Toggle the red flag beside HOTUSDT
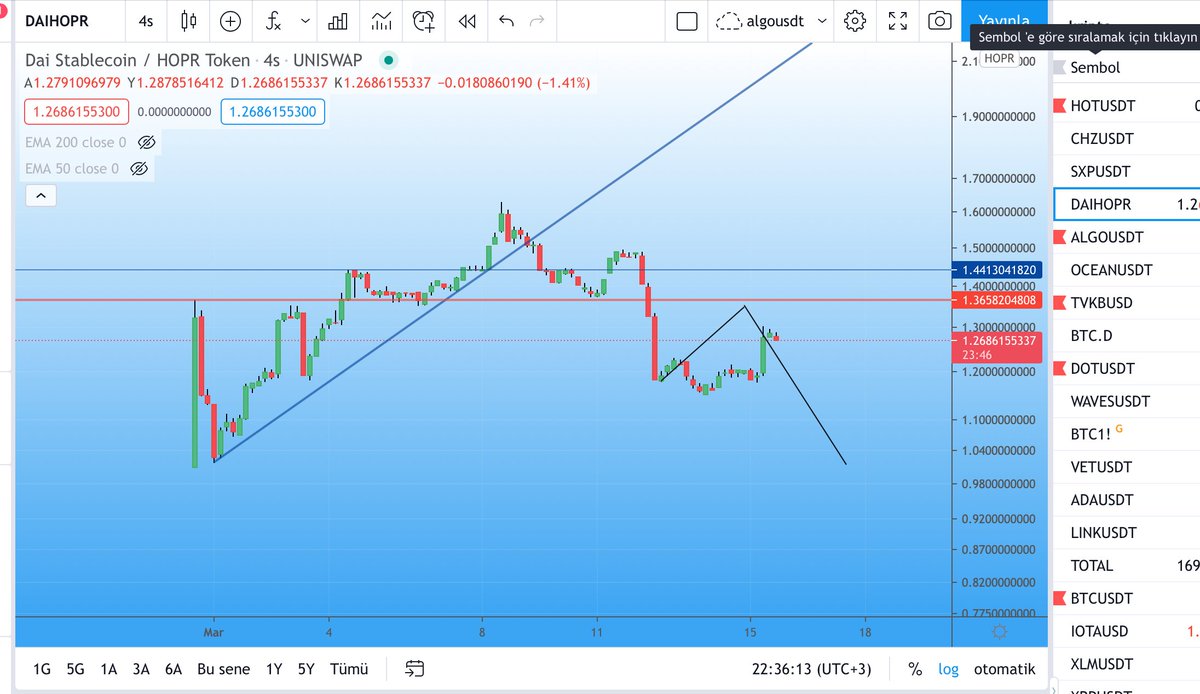This screenshot has width=1200, height=694. [1059, 106]
